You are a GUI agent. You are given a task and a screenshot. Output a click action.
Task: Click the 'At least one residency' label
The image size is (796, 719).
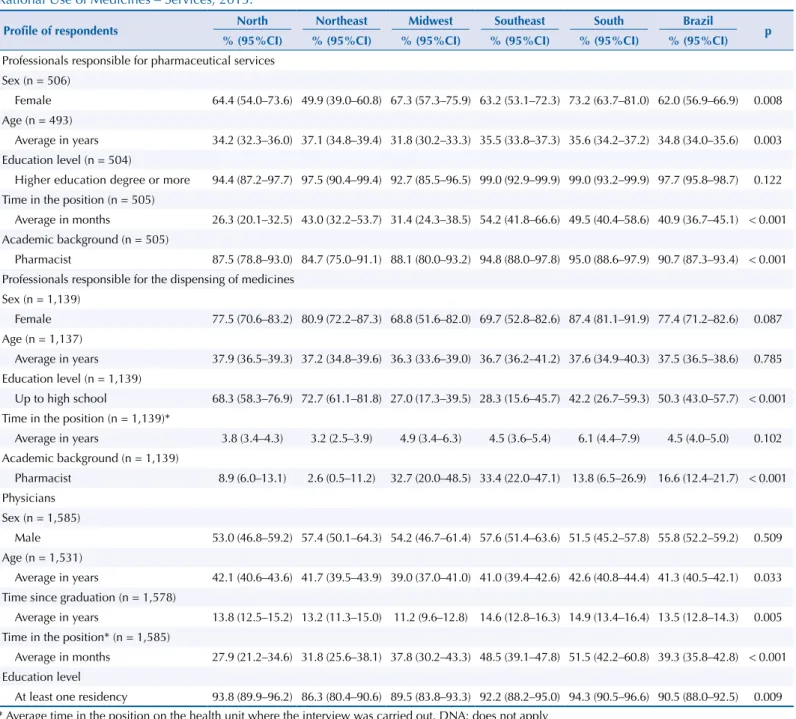[71, 697]
